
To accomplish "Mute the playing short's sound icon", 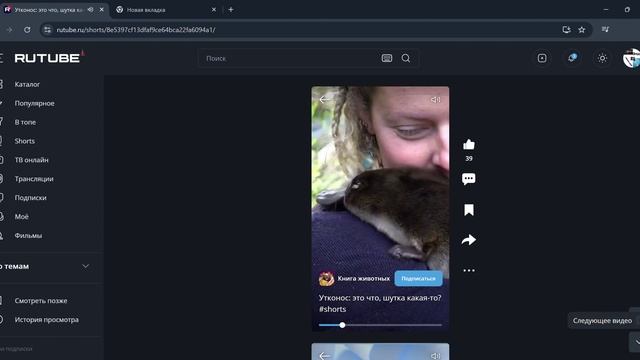I will pyautogui.click(x=436, y=100).
